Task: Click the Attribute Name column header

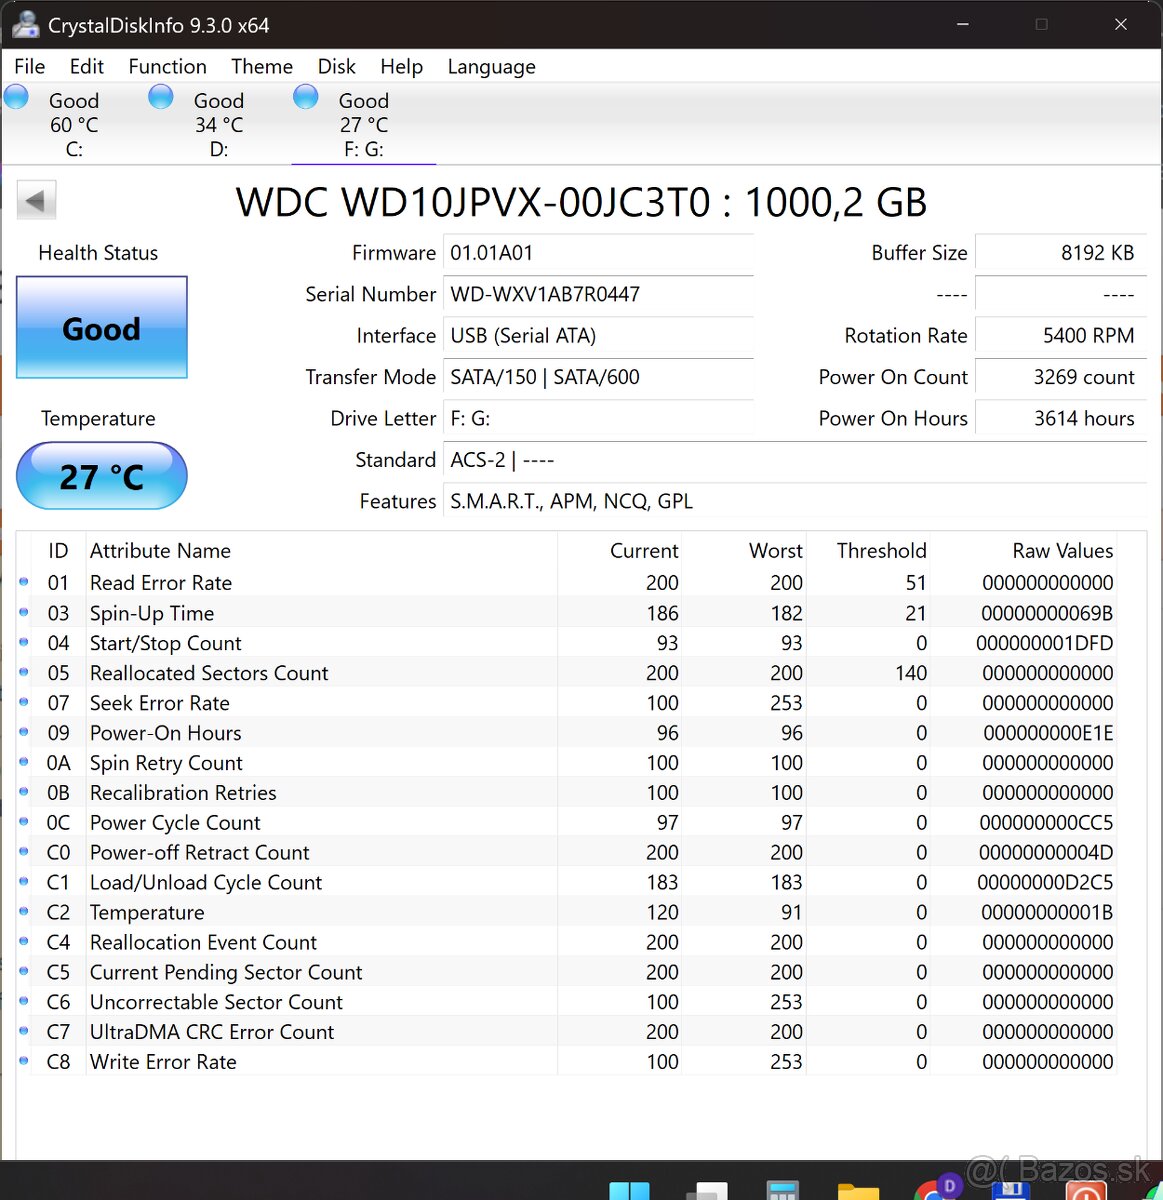Action: tap(160, 551)
